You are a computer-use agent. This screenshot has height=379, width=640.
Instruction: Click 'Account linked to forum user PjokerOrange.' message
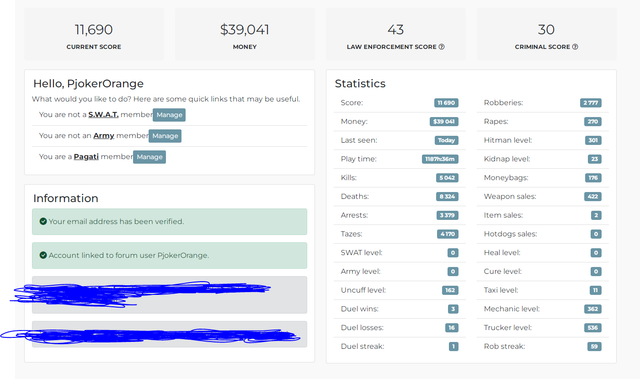click(x=169, y=255)
